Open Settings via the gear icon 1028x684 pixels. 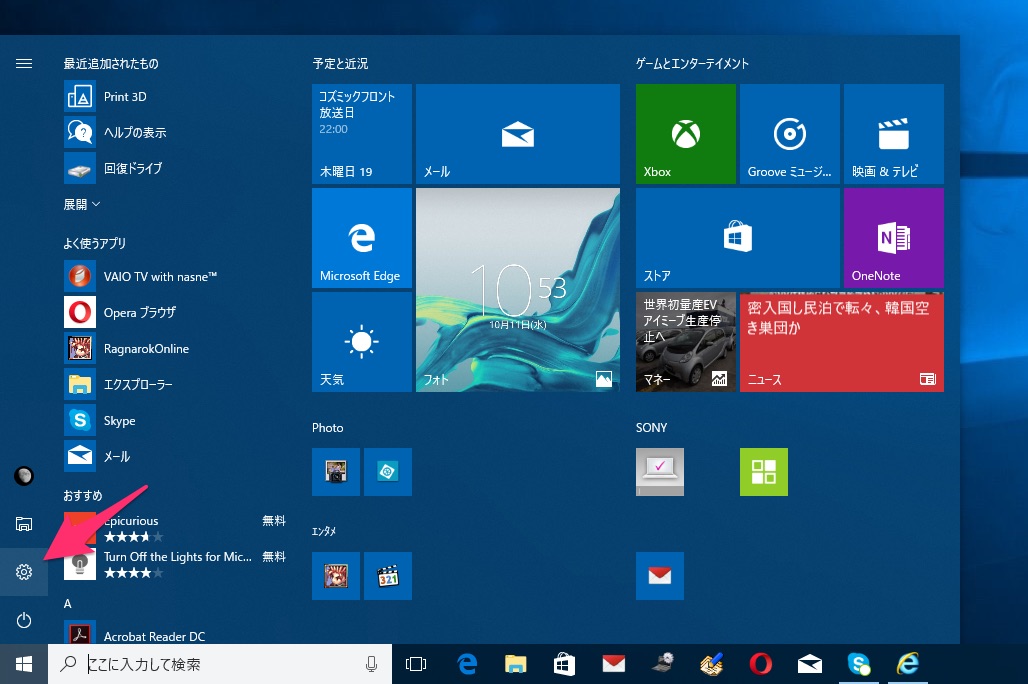click(24, 572)
